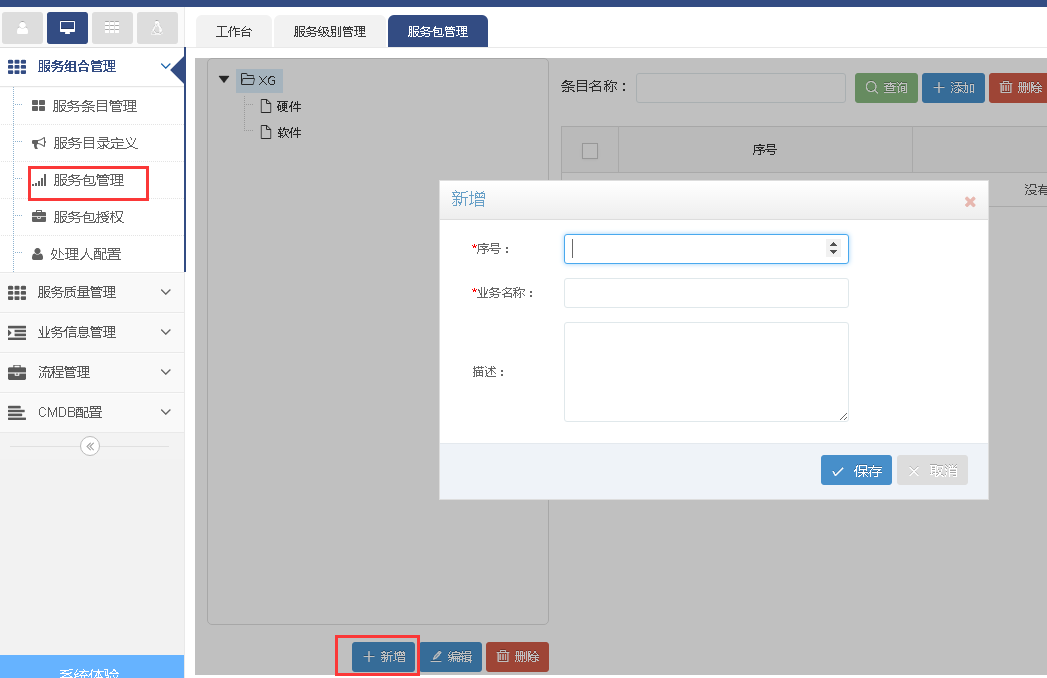Click the monitor icon in the top toolbar

67,27
